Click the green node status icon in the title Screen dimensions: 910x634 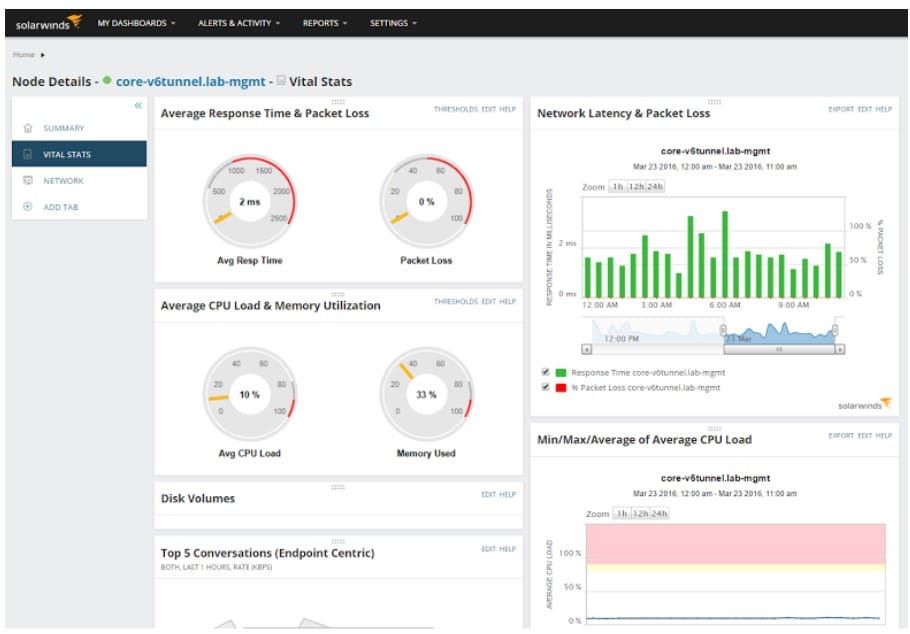pyautogui.click(x=107, y=81)
